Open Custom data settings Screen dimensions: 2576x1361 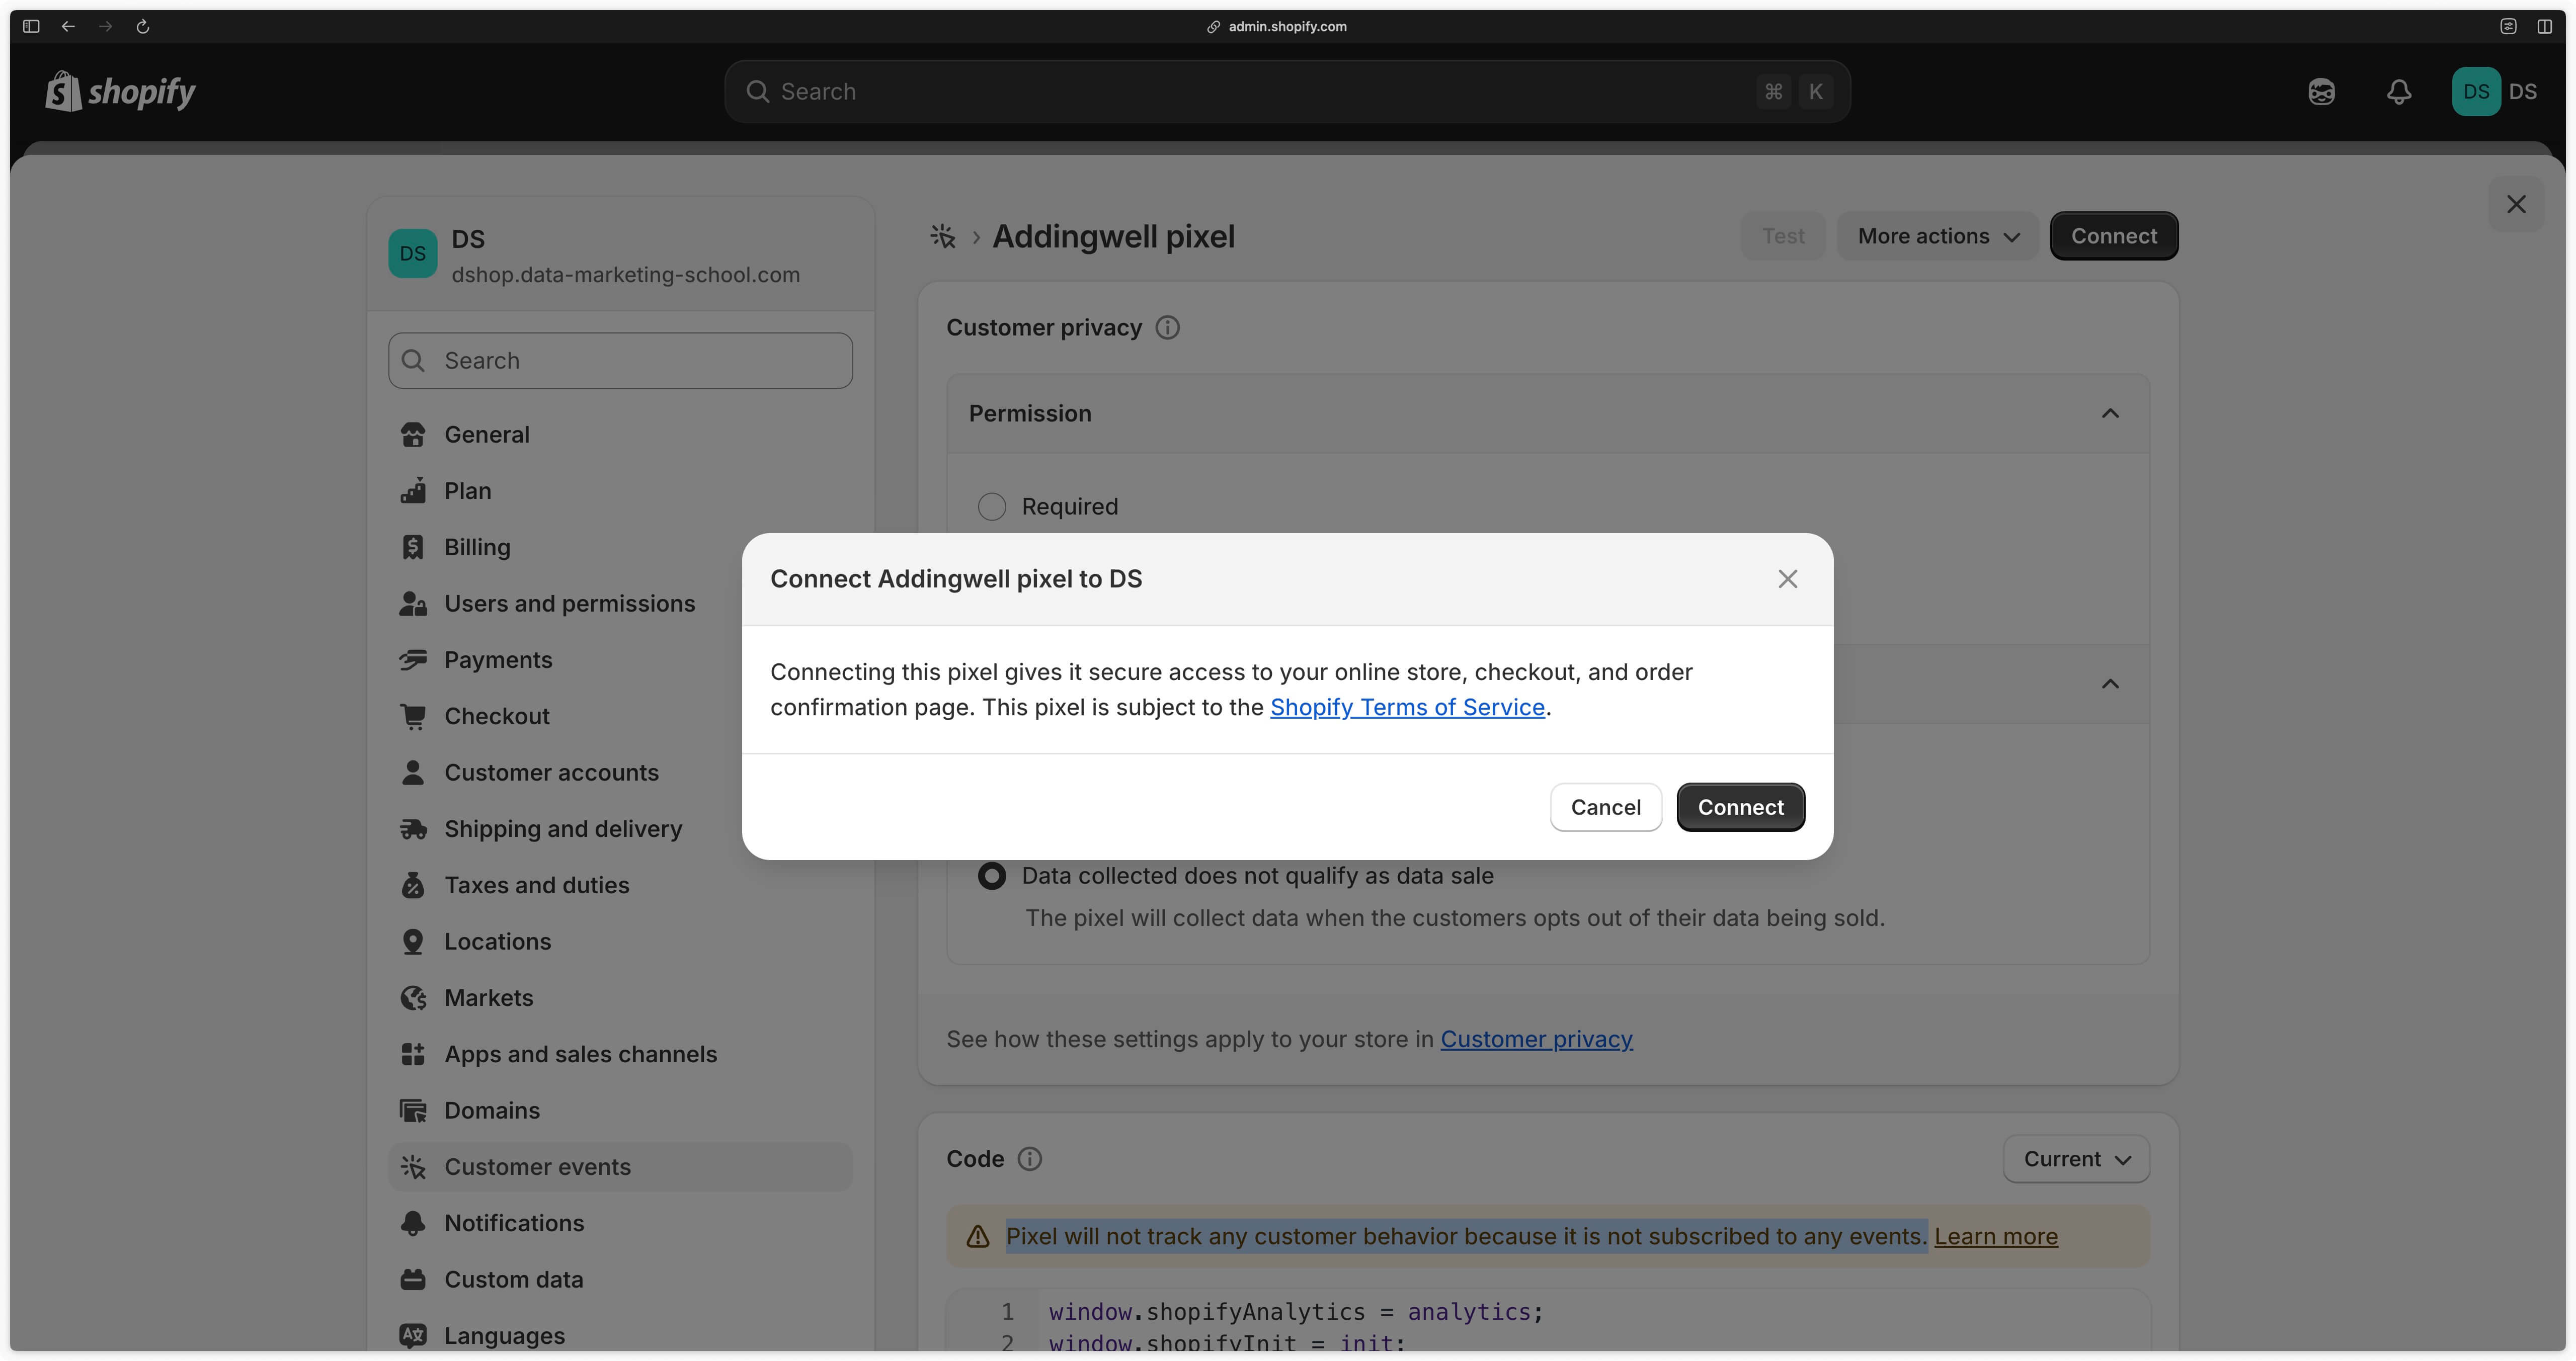point(620,1280)
